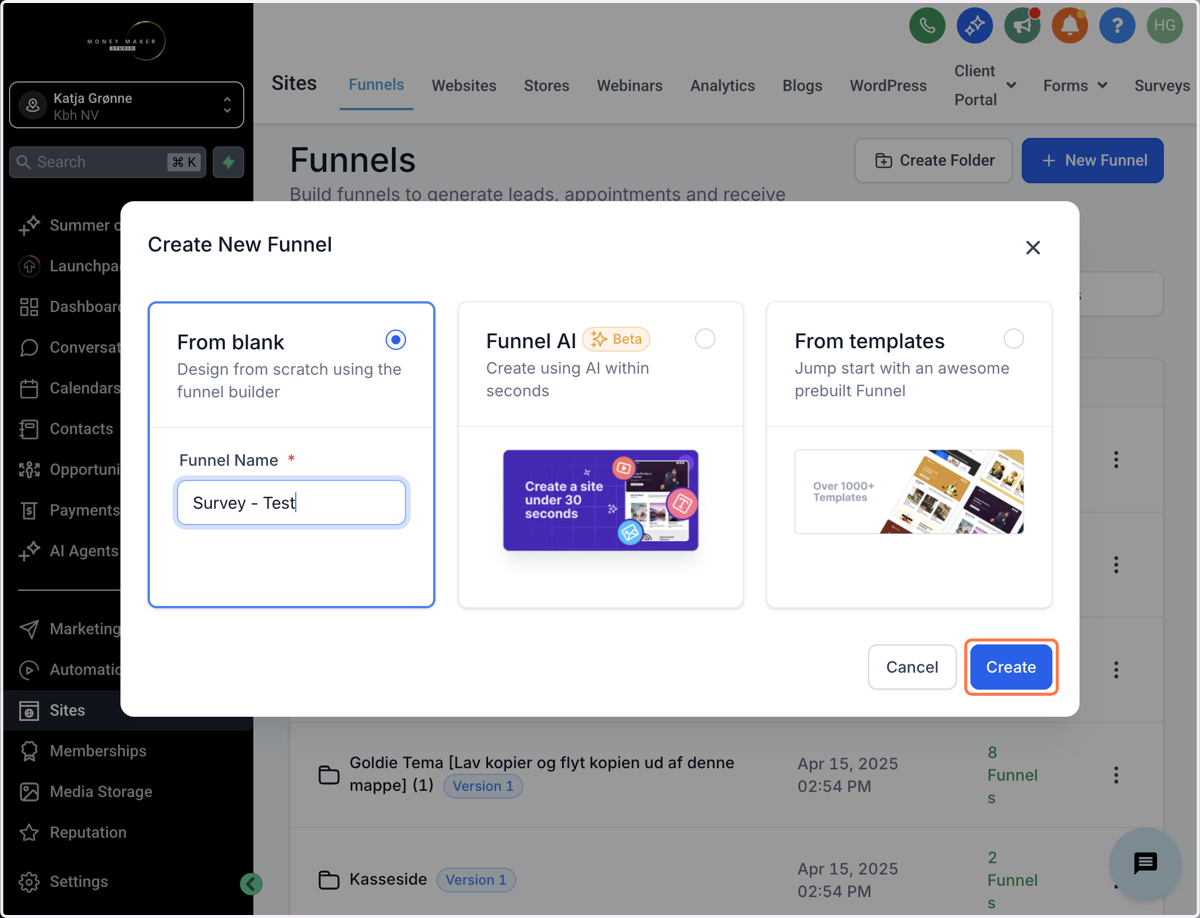Switch to the Analytics tab
Image resolution: width=1200 pixels, height=918 pixels.
click(x=722, y=86)
